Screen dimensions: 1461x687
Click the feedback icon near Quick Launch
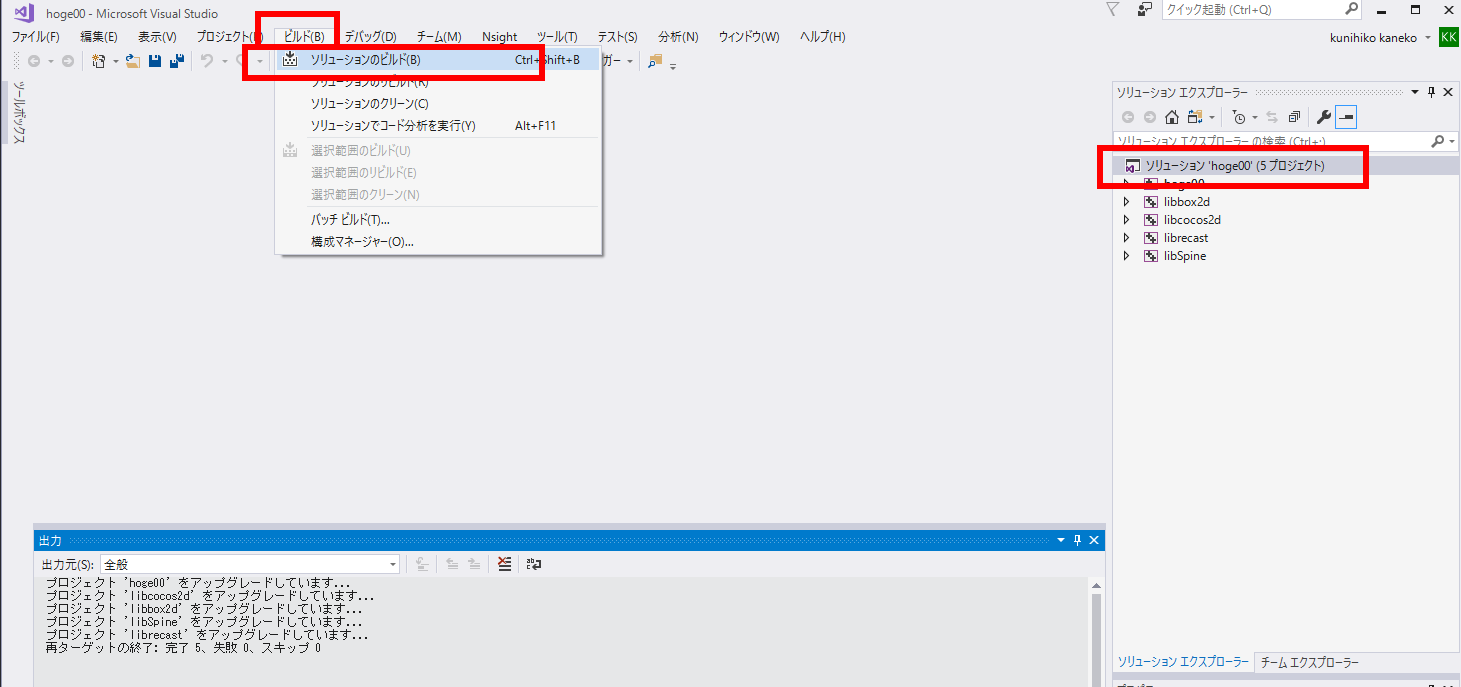(1145, 9)
